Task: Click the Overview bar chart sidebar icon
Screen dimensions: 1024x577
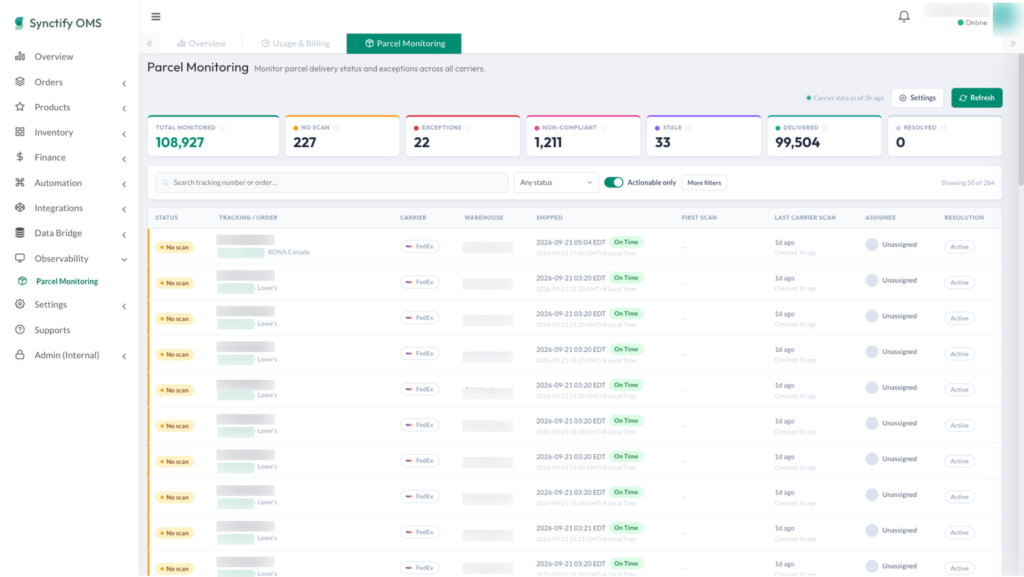Action: coord(20,56)
